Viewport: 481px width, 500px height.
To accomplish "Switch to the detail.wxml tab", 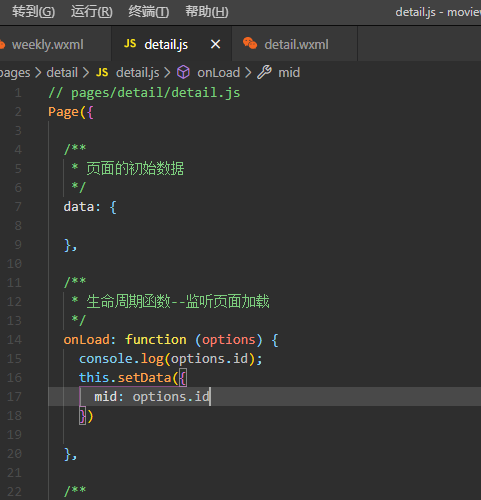I will pos(296,44).
